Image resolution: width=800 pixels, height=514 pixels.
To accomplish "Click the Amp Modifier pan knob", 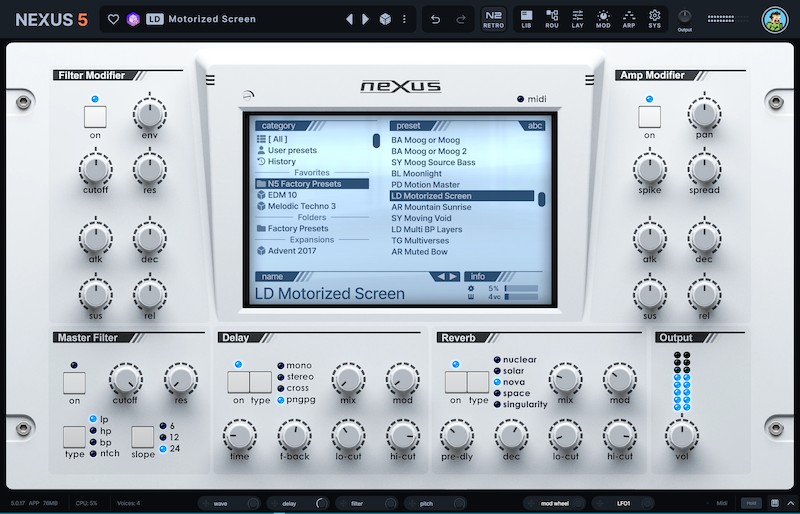I will 704,113.
